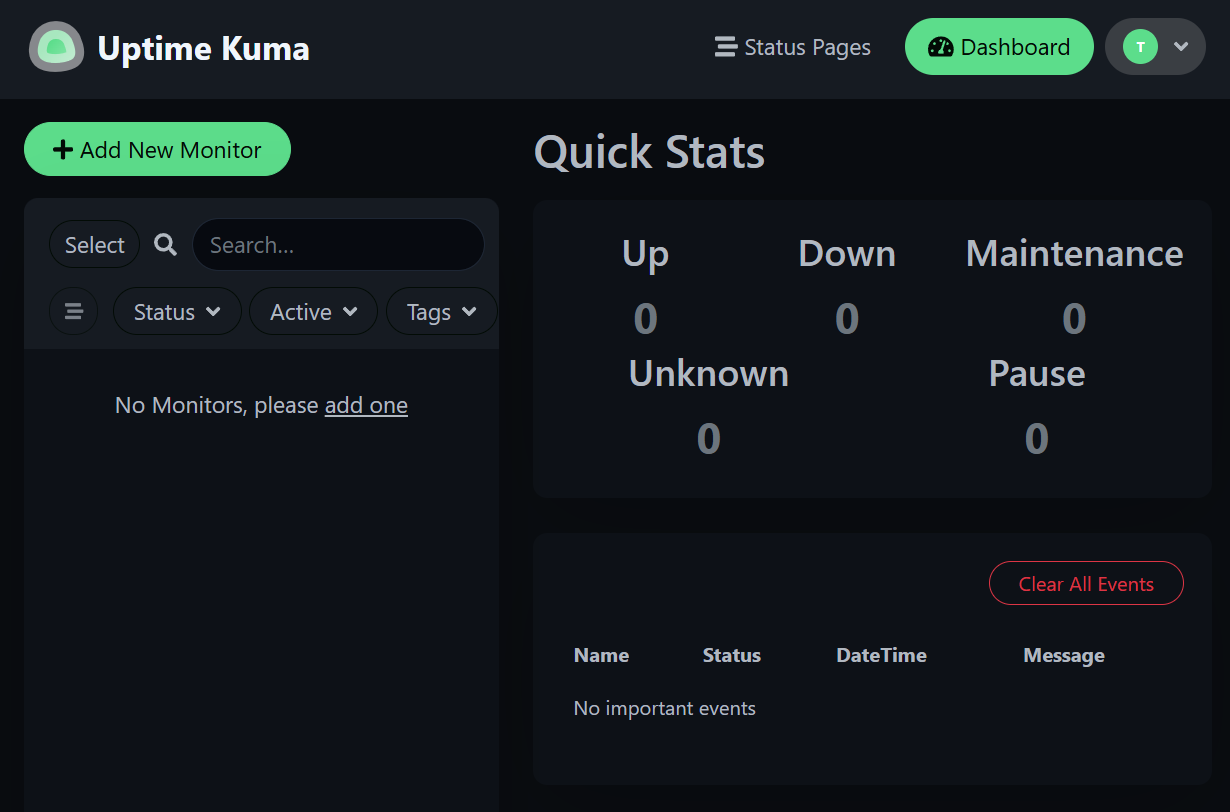Click the DateTime column header
Screen dimensions: 1230x812
tap(881, 656)
